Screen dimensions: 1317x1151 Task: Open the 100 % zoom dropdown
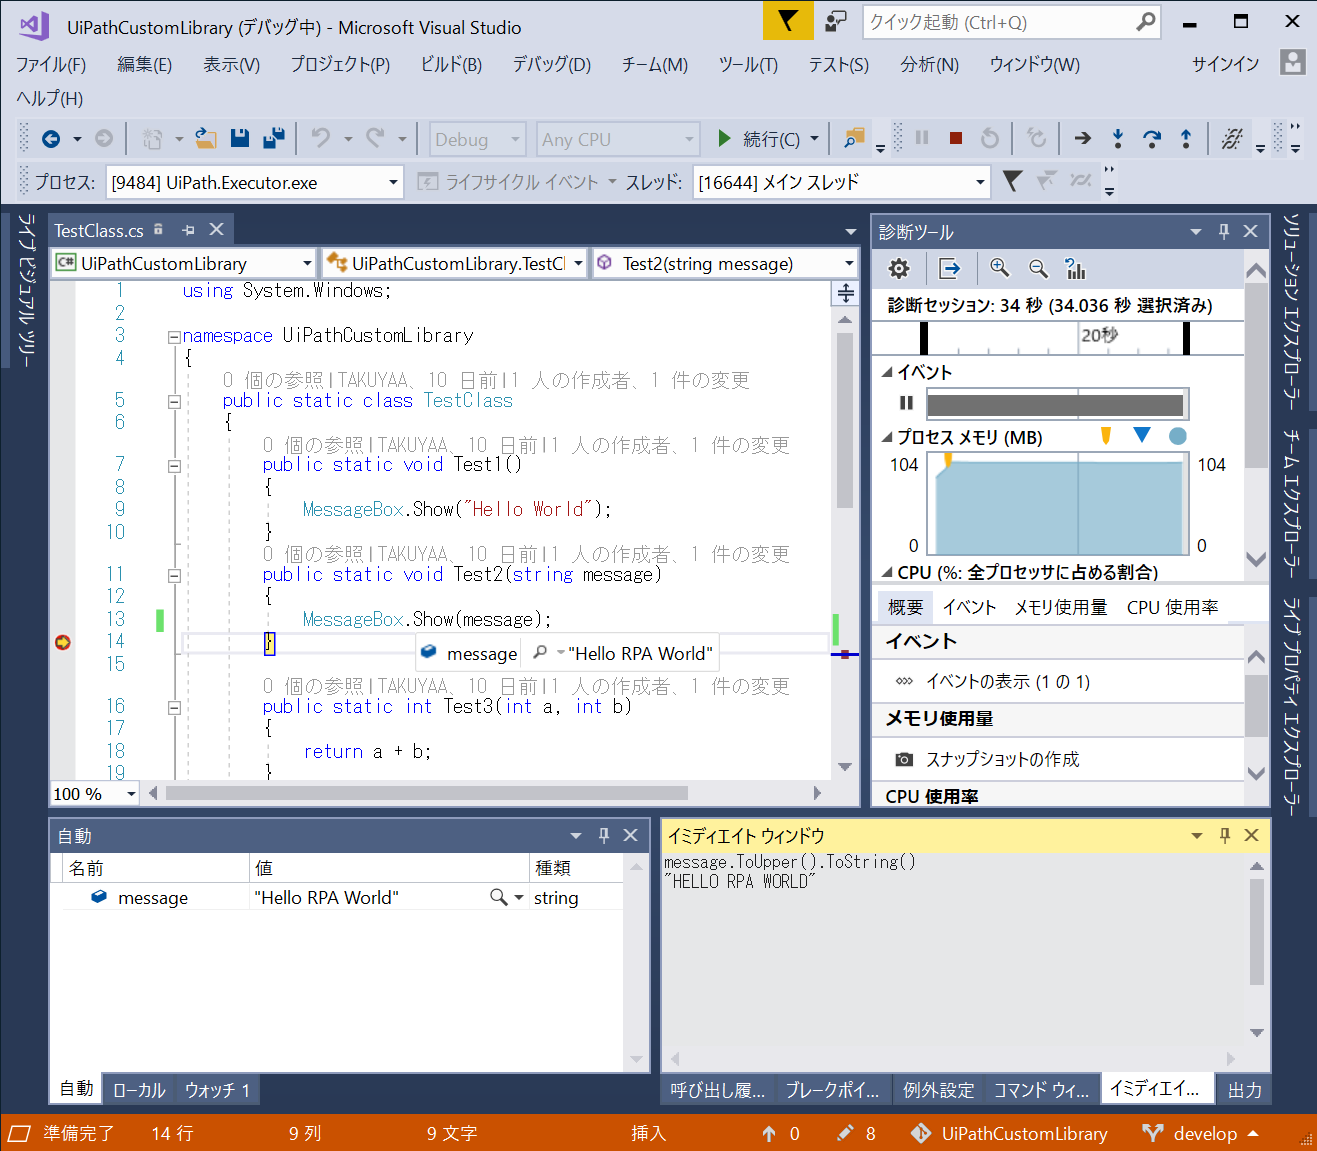131,794
